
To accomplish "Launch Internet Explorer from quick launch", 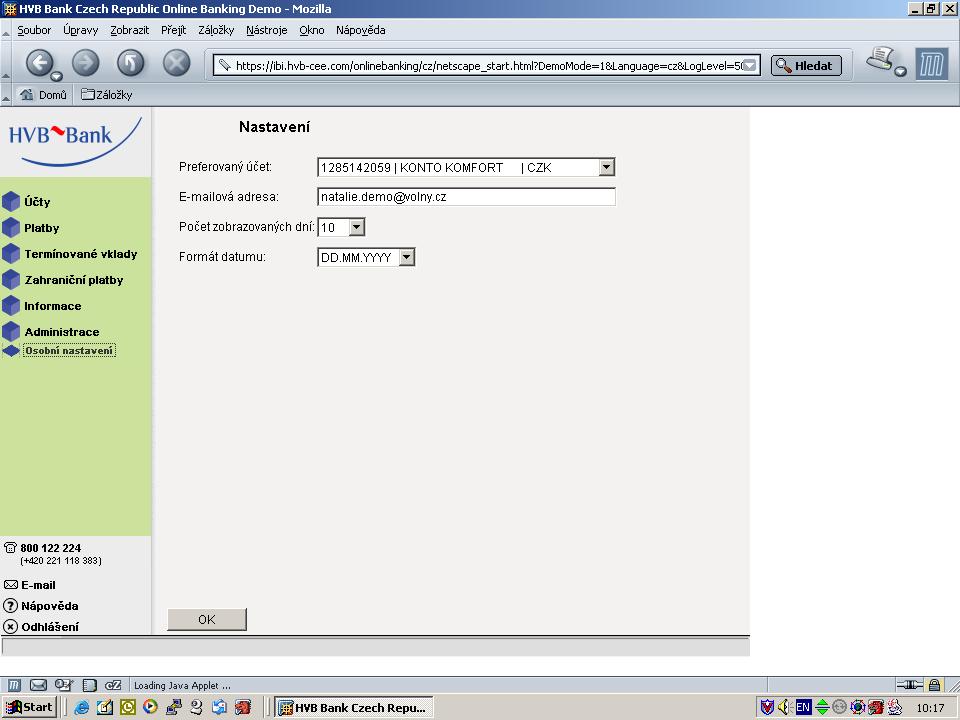I will (x=81, y=707).
